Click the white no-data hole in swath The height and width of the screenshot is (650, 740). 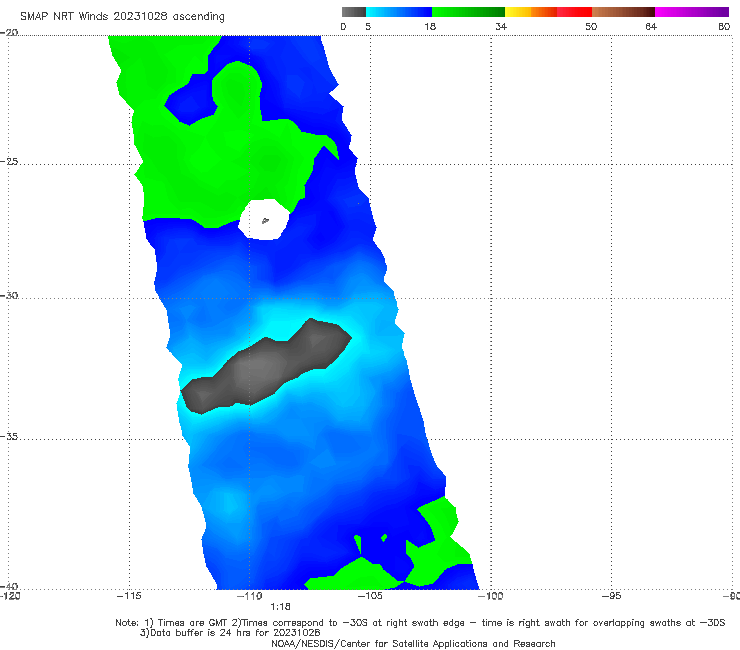tap(263, 219)
